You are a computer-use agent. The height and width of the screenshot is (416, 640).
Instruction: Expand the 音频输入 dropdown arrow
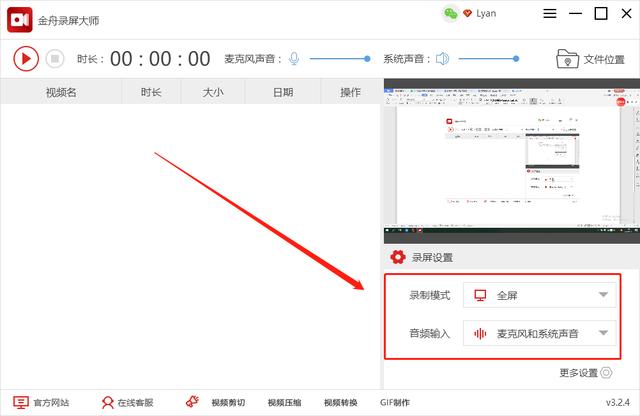603,333
